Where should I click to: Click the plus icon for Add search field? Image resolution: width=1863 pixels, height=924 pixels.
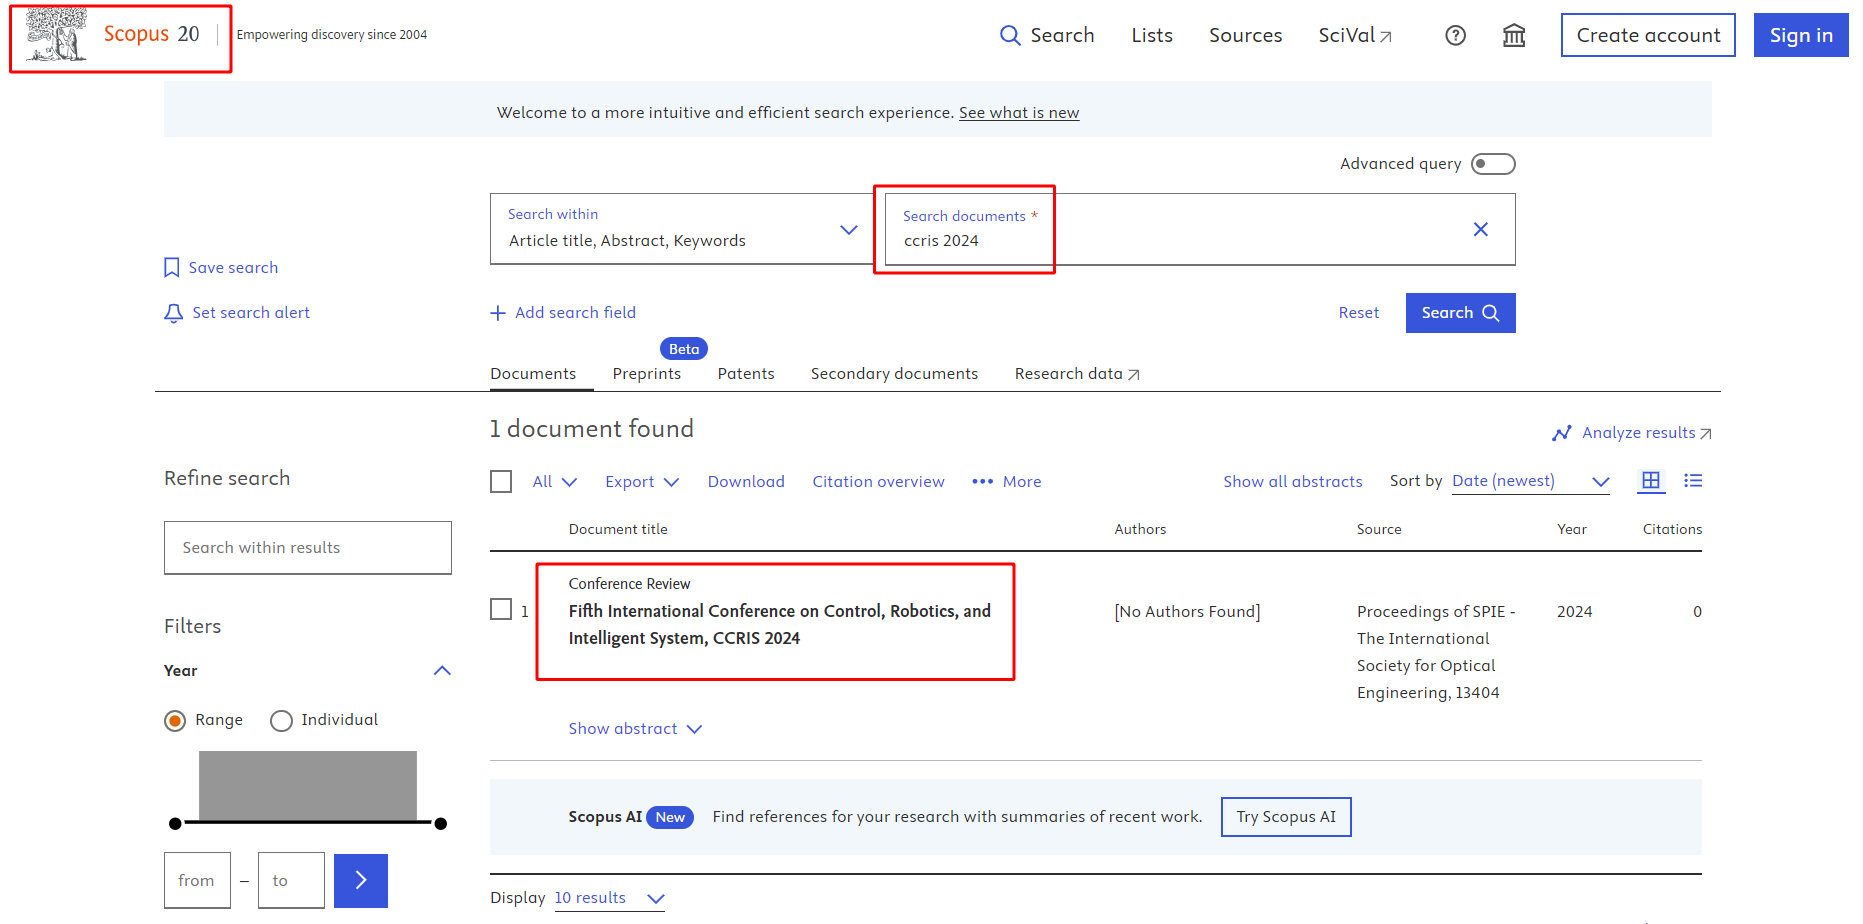click(x=498, y=313)
